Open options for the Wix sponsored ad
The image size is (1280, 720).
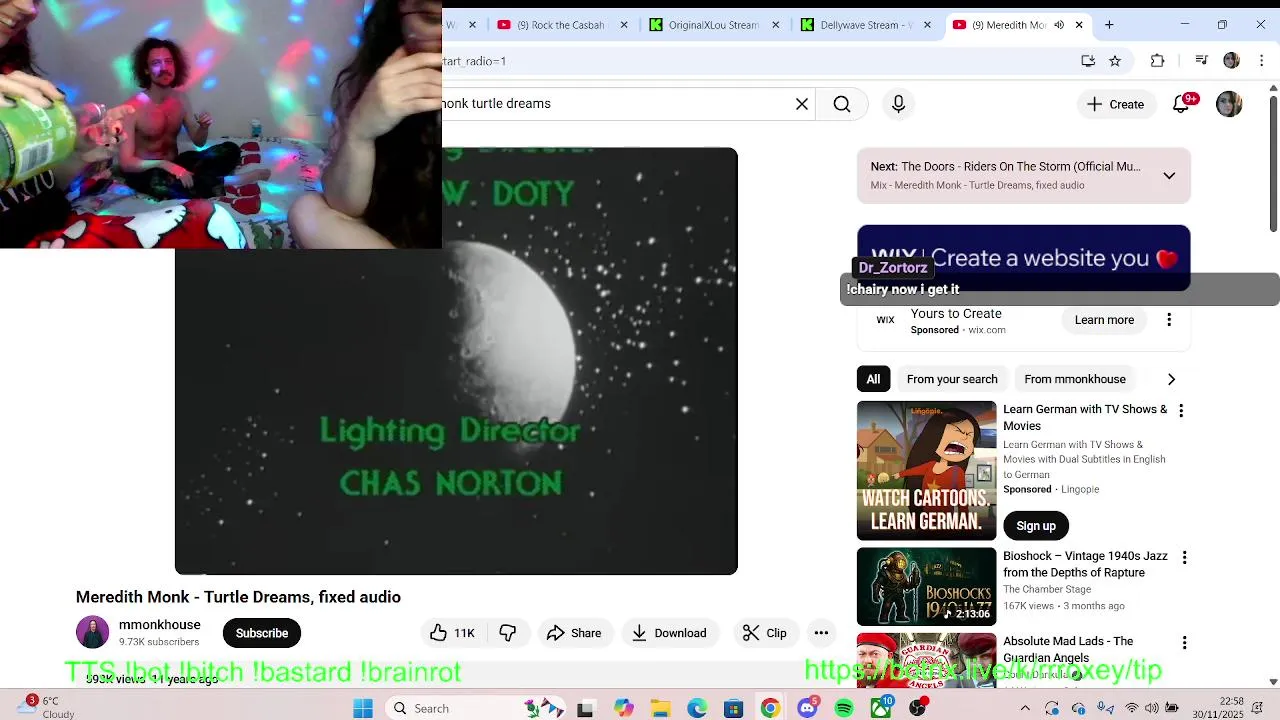(x=1169, y=320)
